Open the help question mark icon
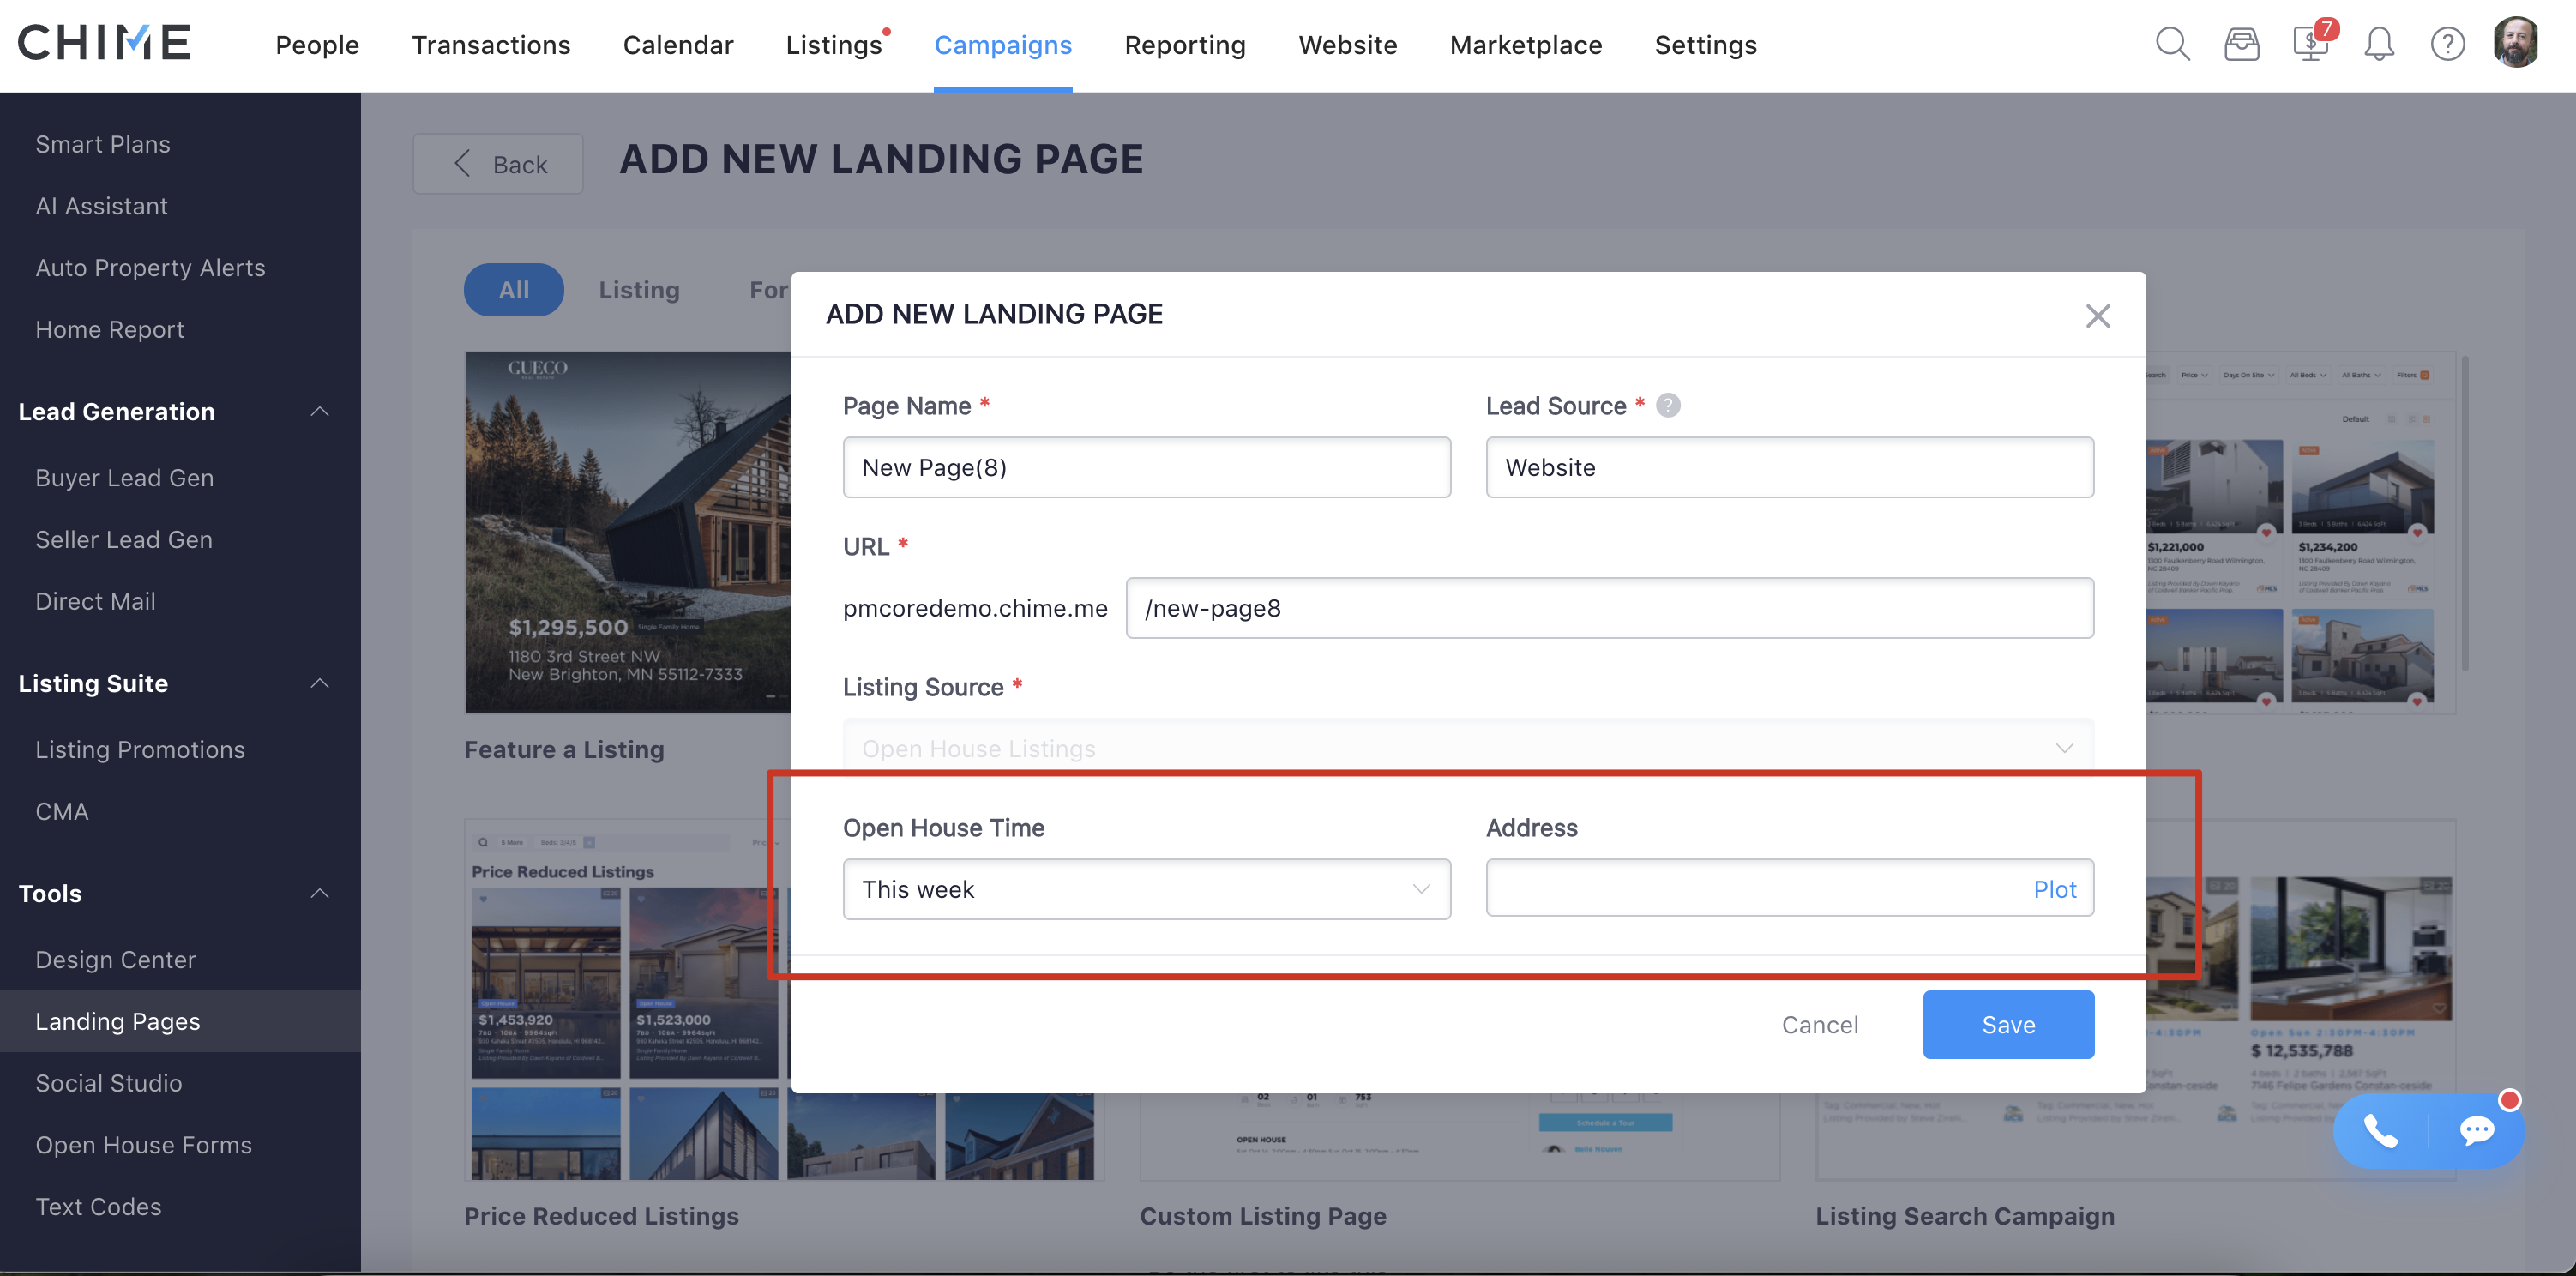The image size is (2576, 1276). (2447, 44)
